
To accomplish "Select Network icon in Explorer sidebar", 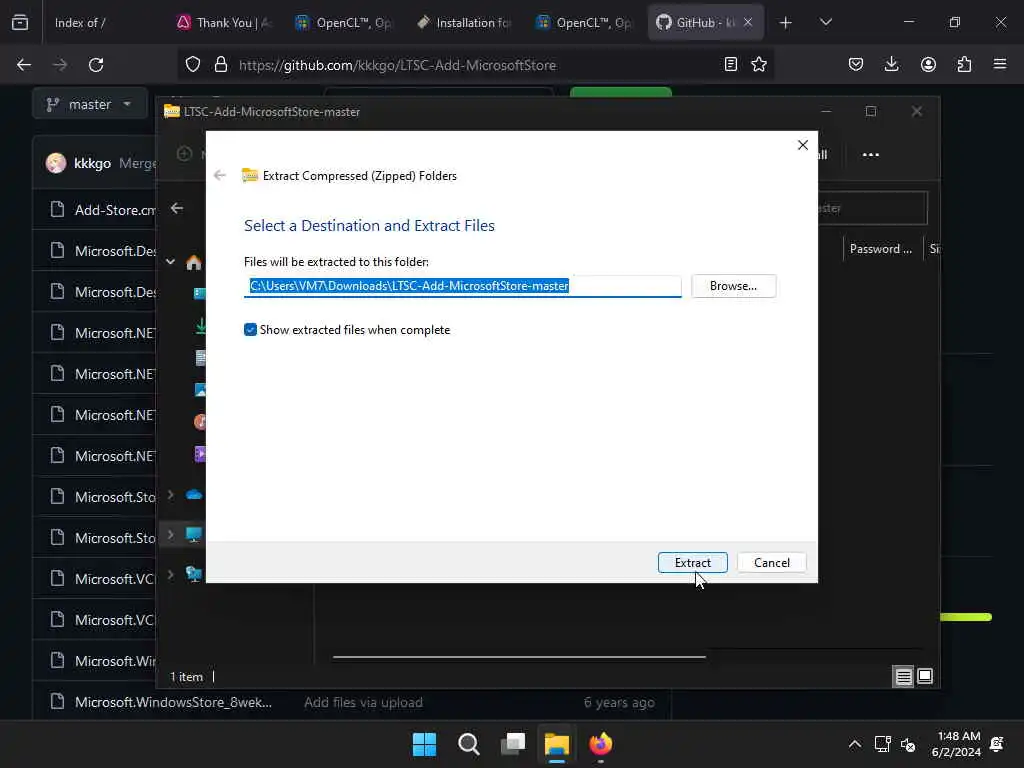I will pos(194,574).
